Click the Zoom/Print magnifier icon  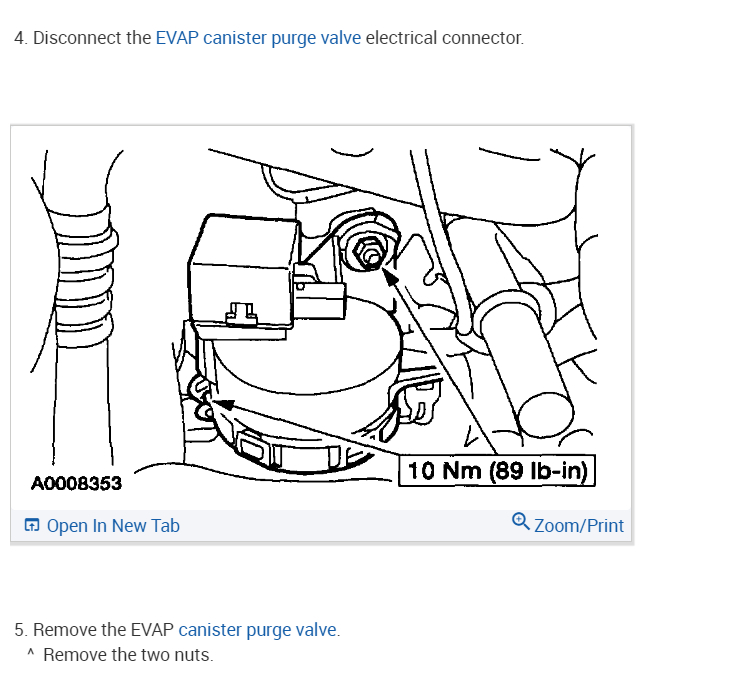[520, 522]
